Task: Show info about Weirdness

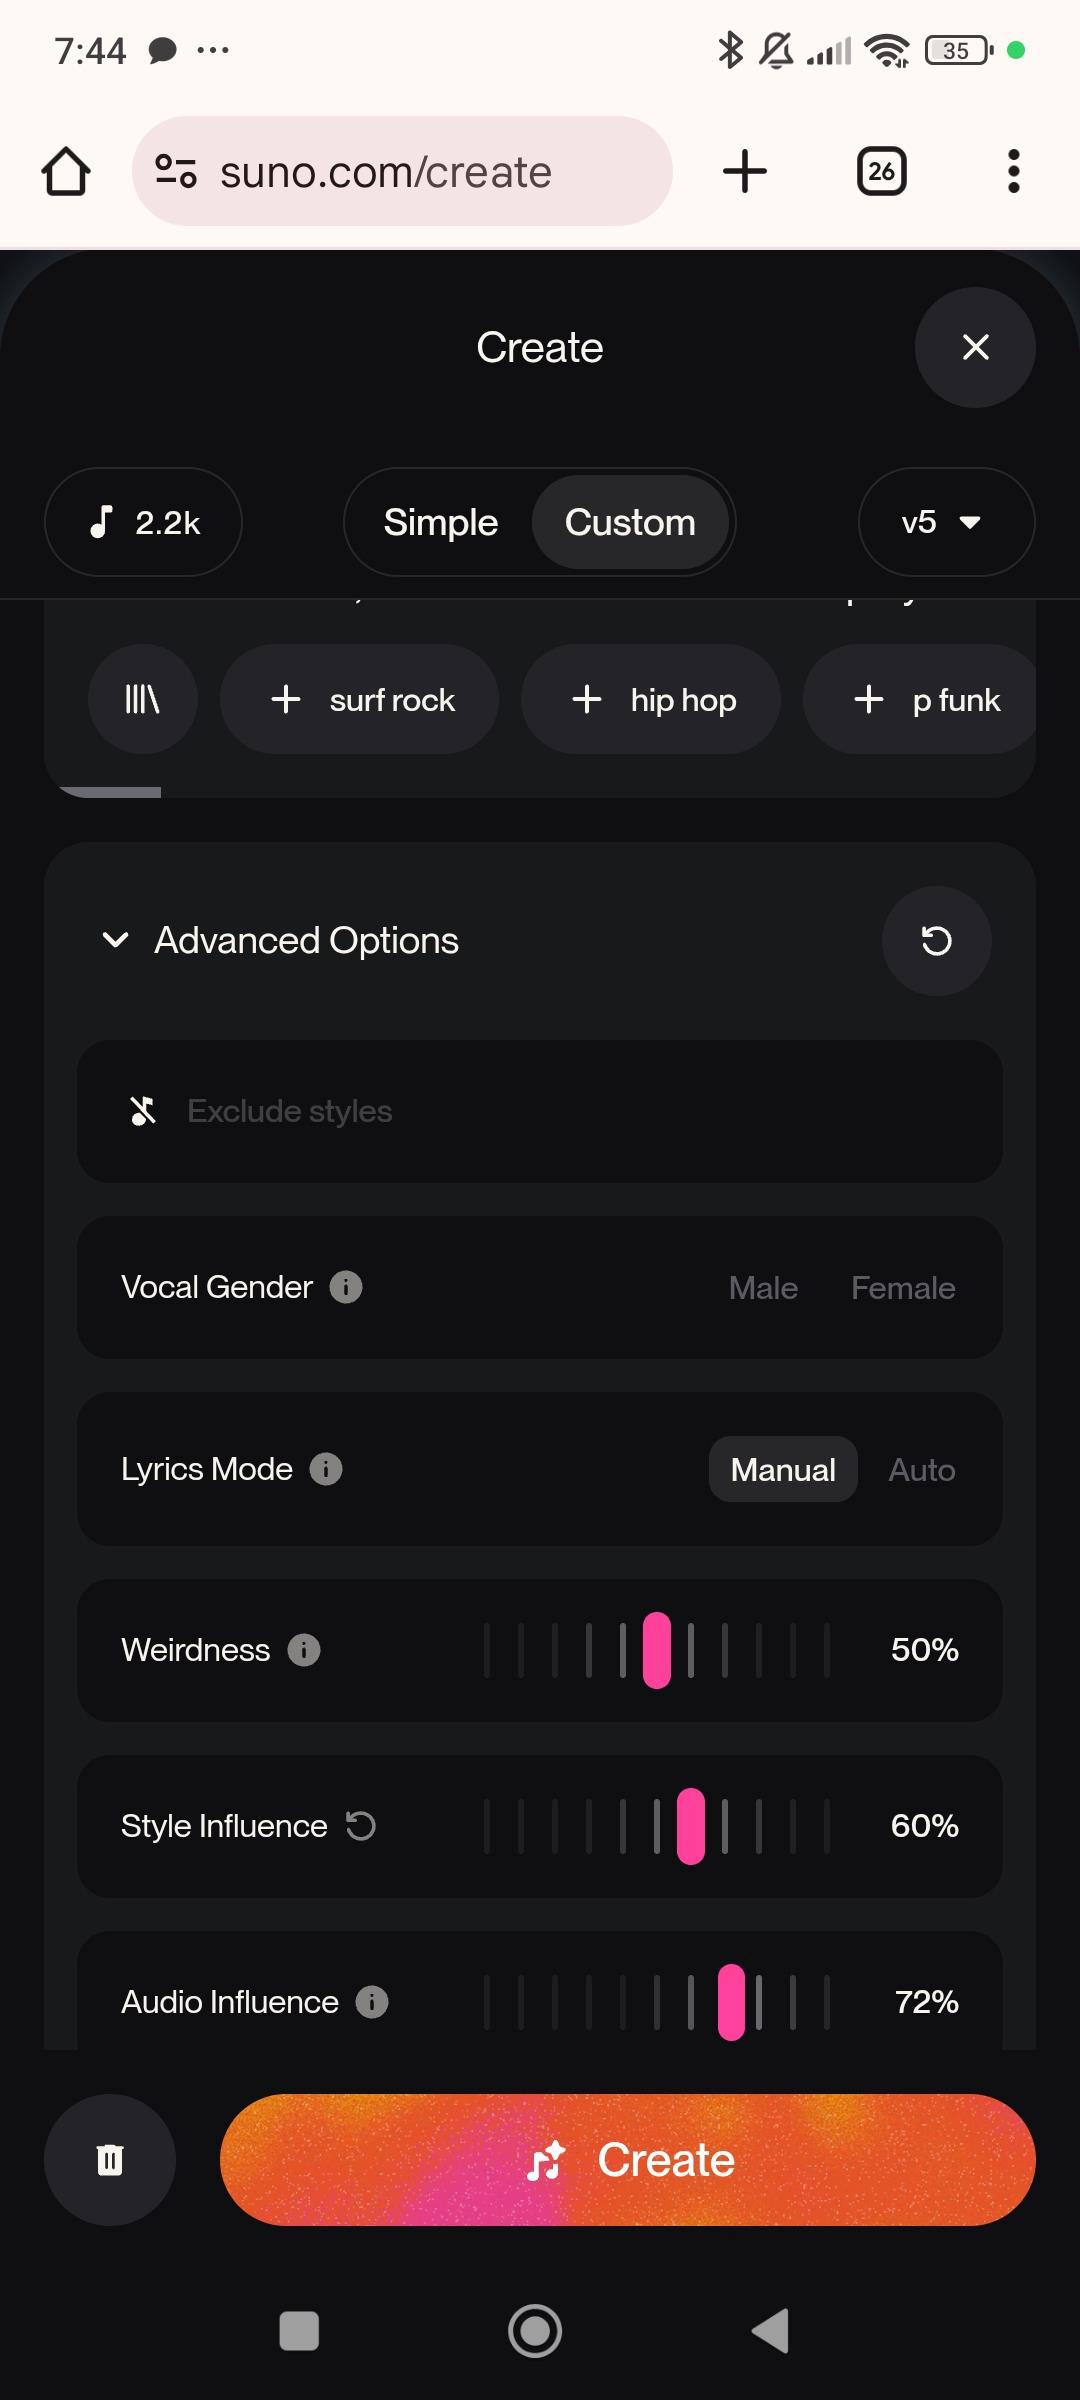Action: pos(304,1650)
